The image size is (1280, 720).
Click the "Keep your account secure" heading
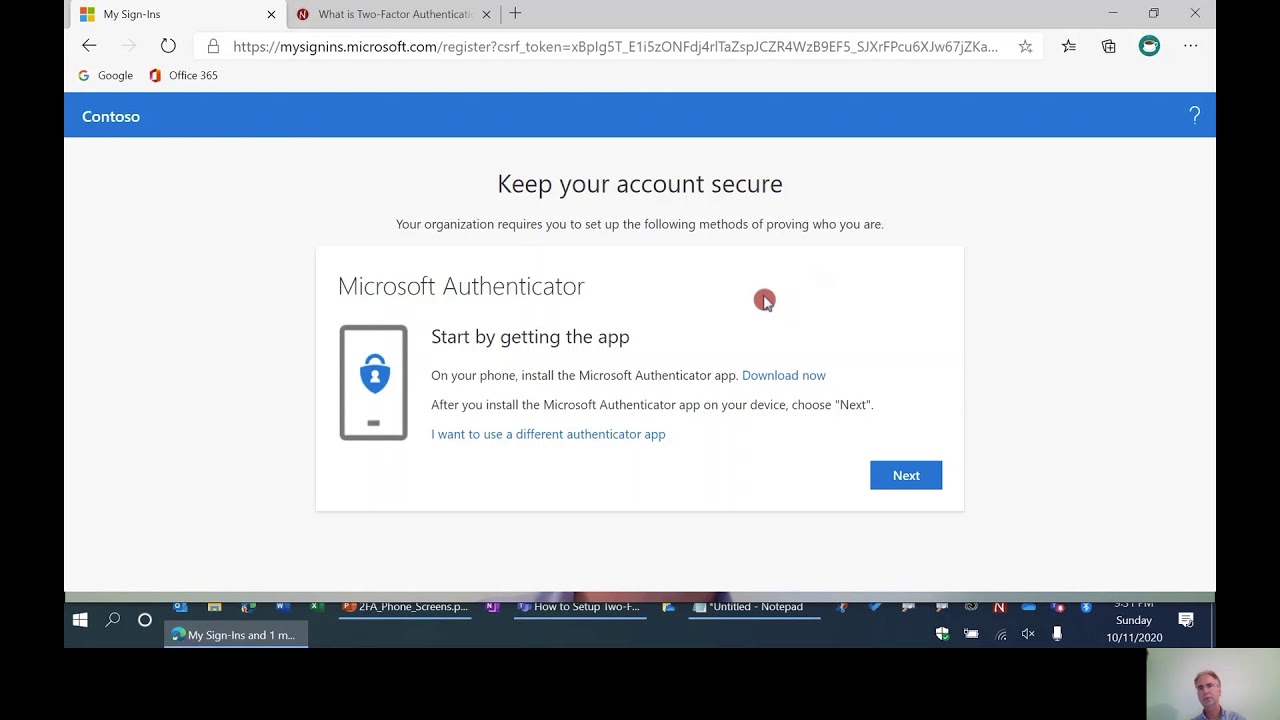[640, 184]
